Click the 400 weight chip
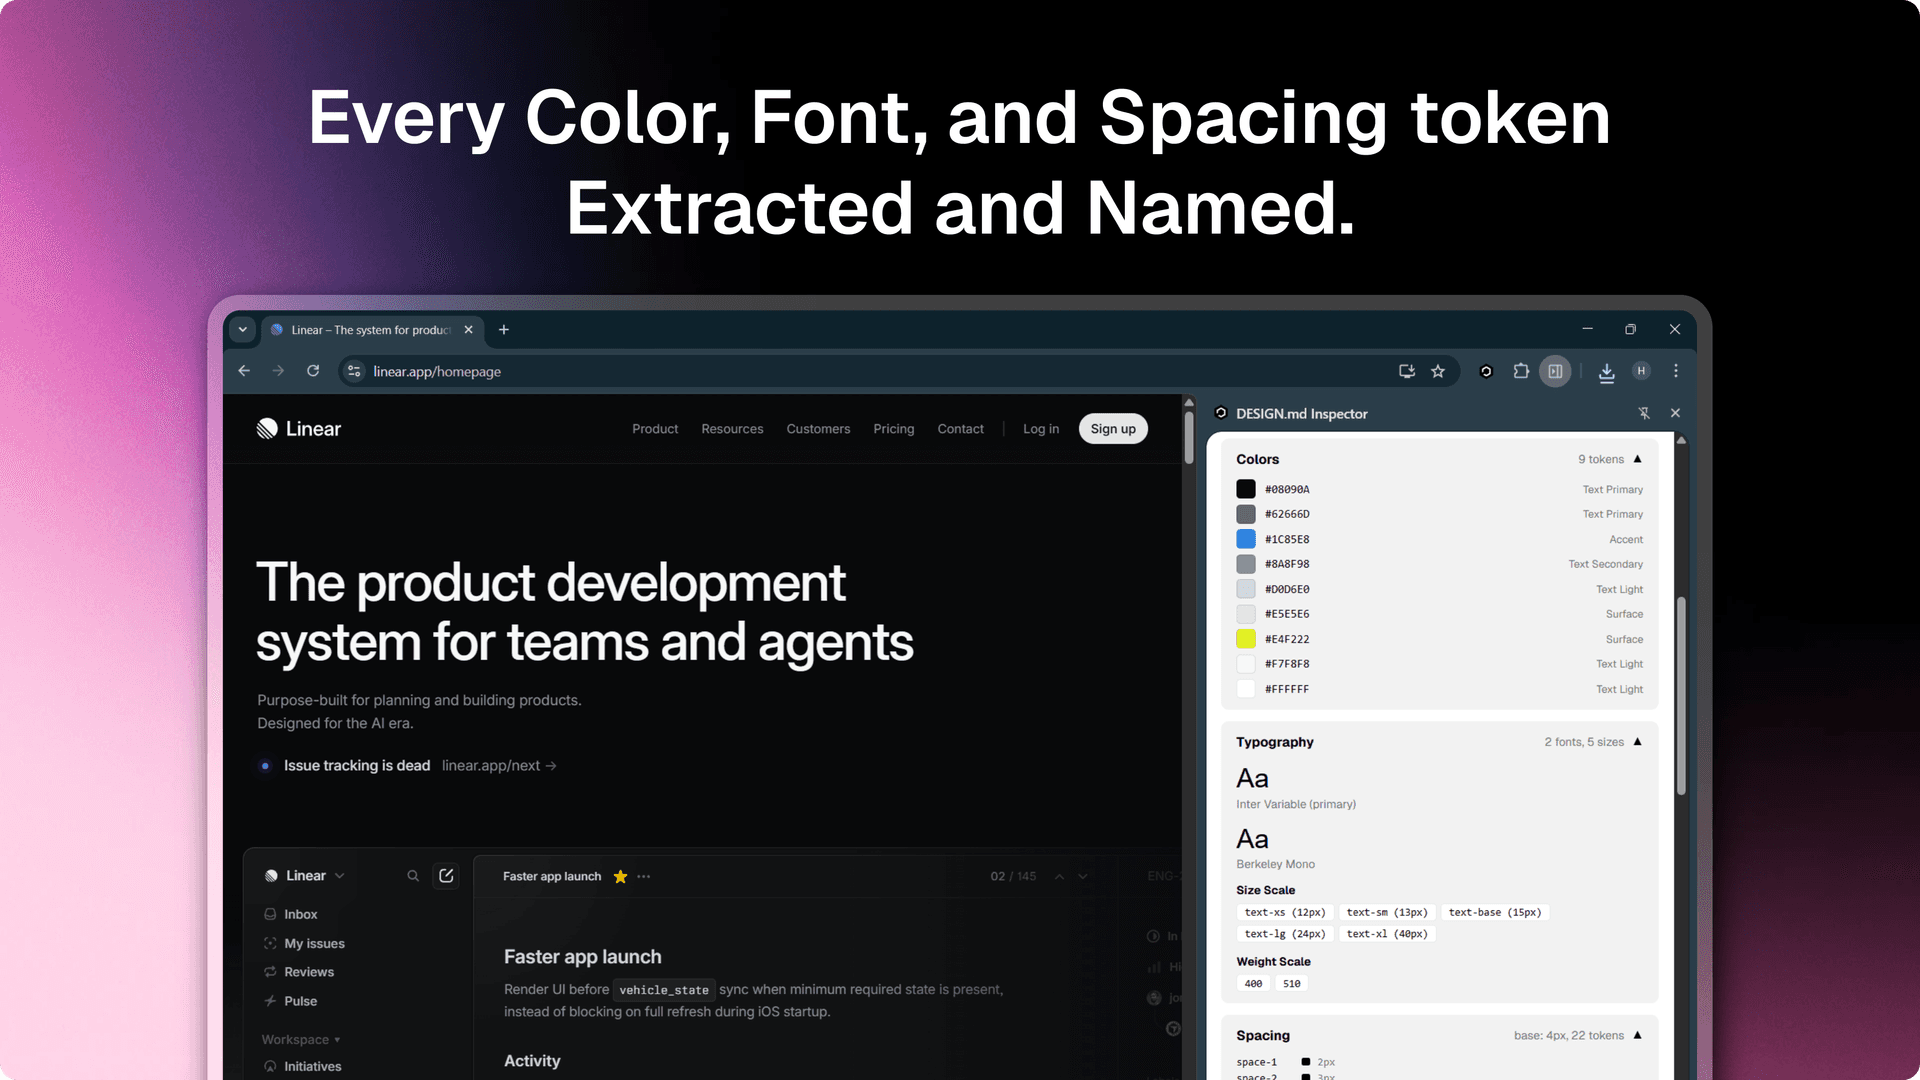1920x1080 pixels. (1253, 984)
